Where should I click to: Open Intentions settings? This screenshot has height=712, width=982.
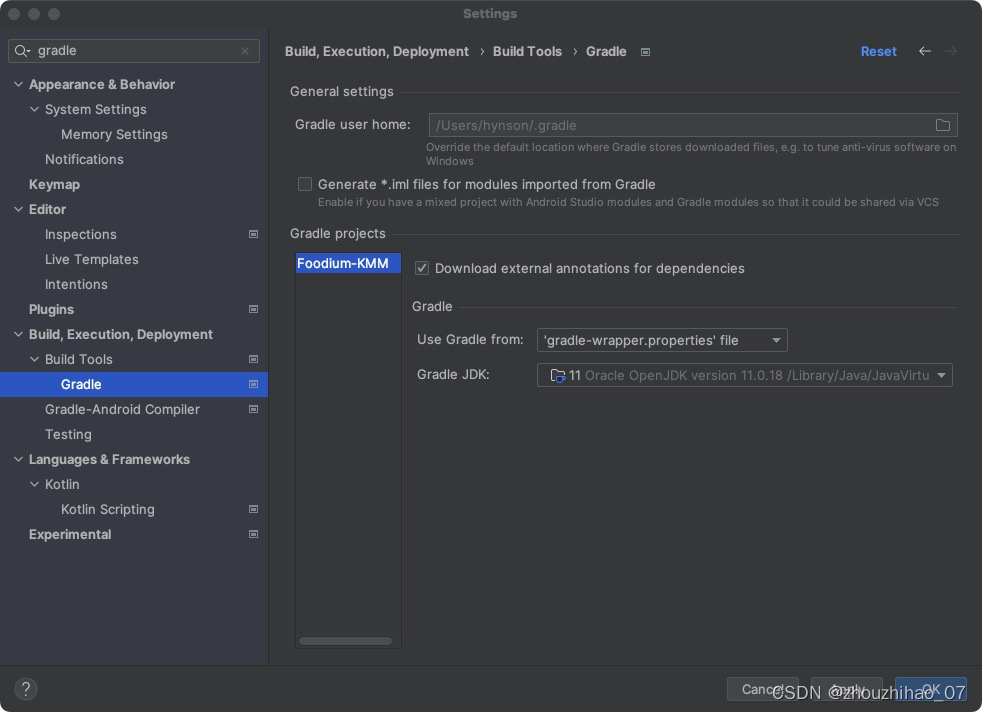(x=76, y=285)
